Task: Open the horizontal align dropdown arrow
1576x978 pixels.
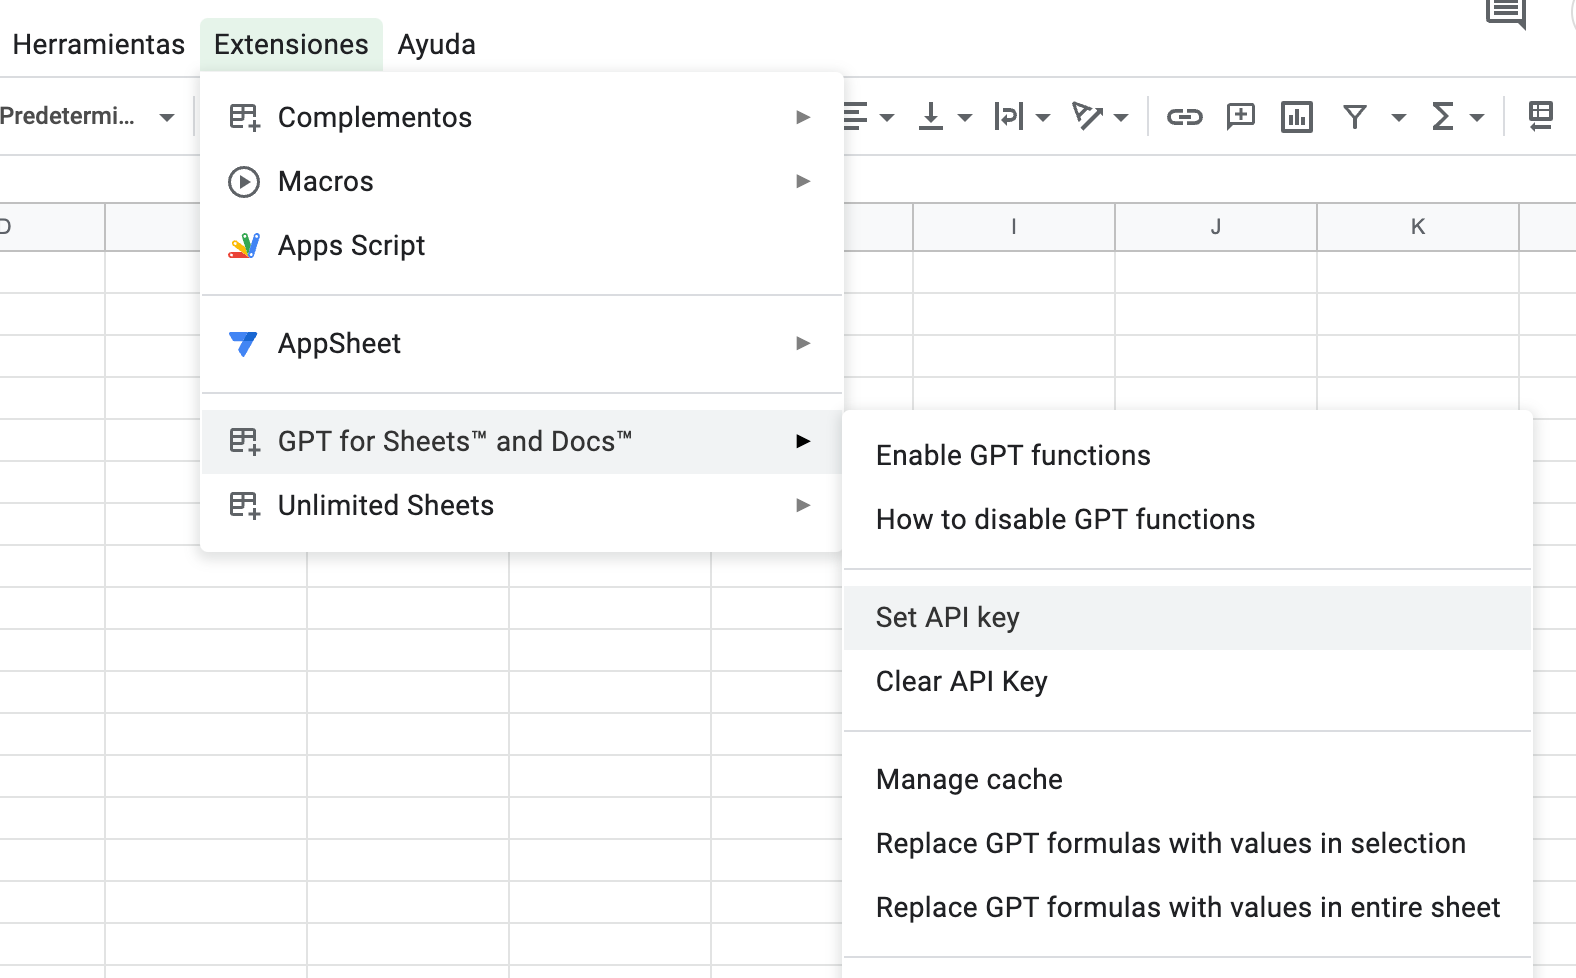Action: (x=886, y=118)
